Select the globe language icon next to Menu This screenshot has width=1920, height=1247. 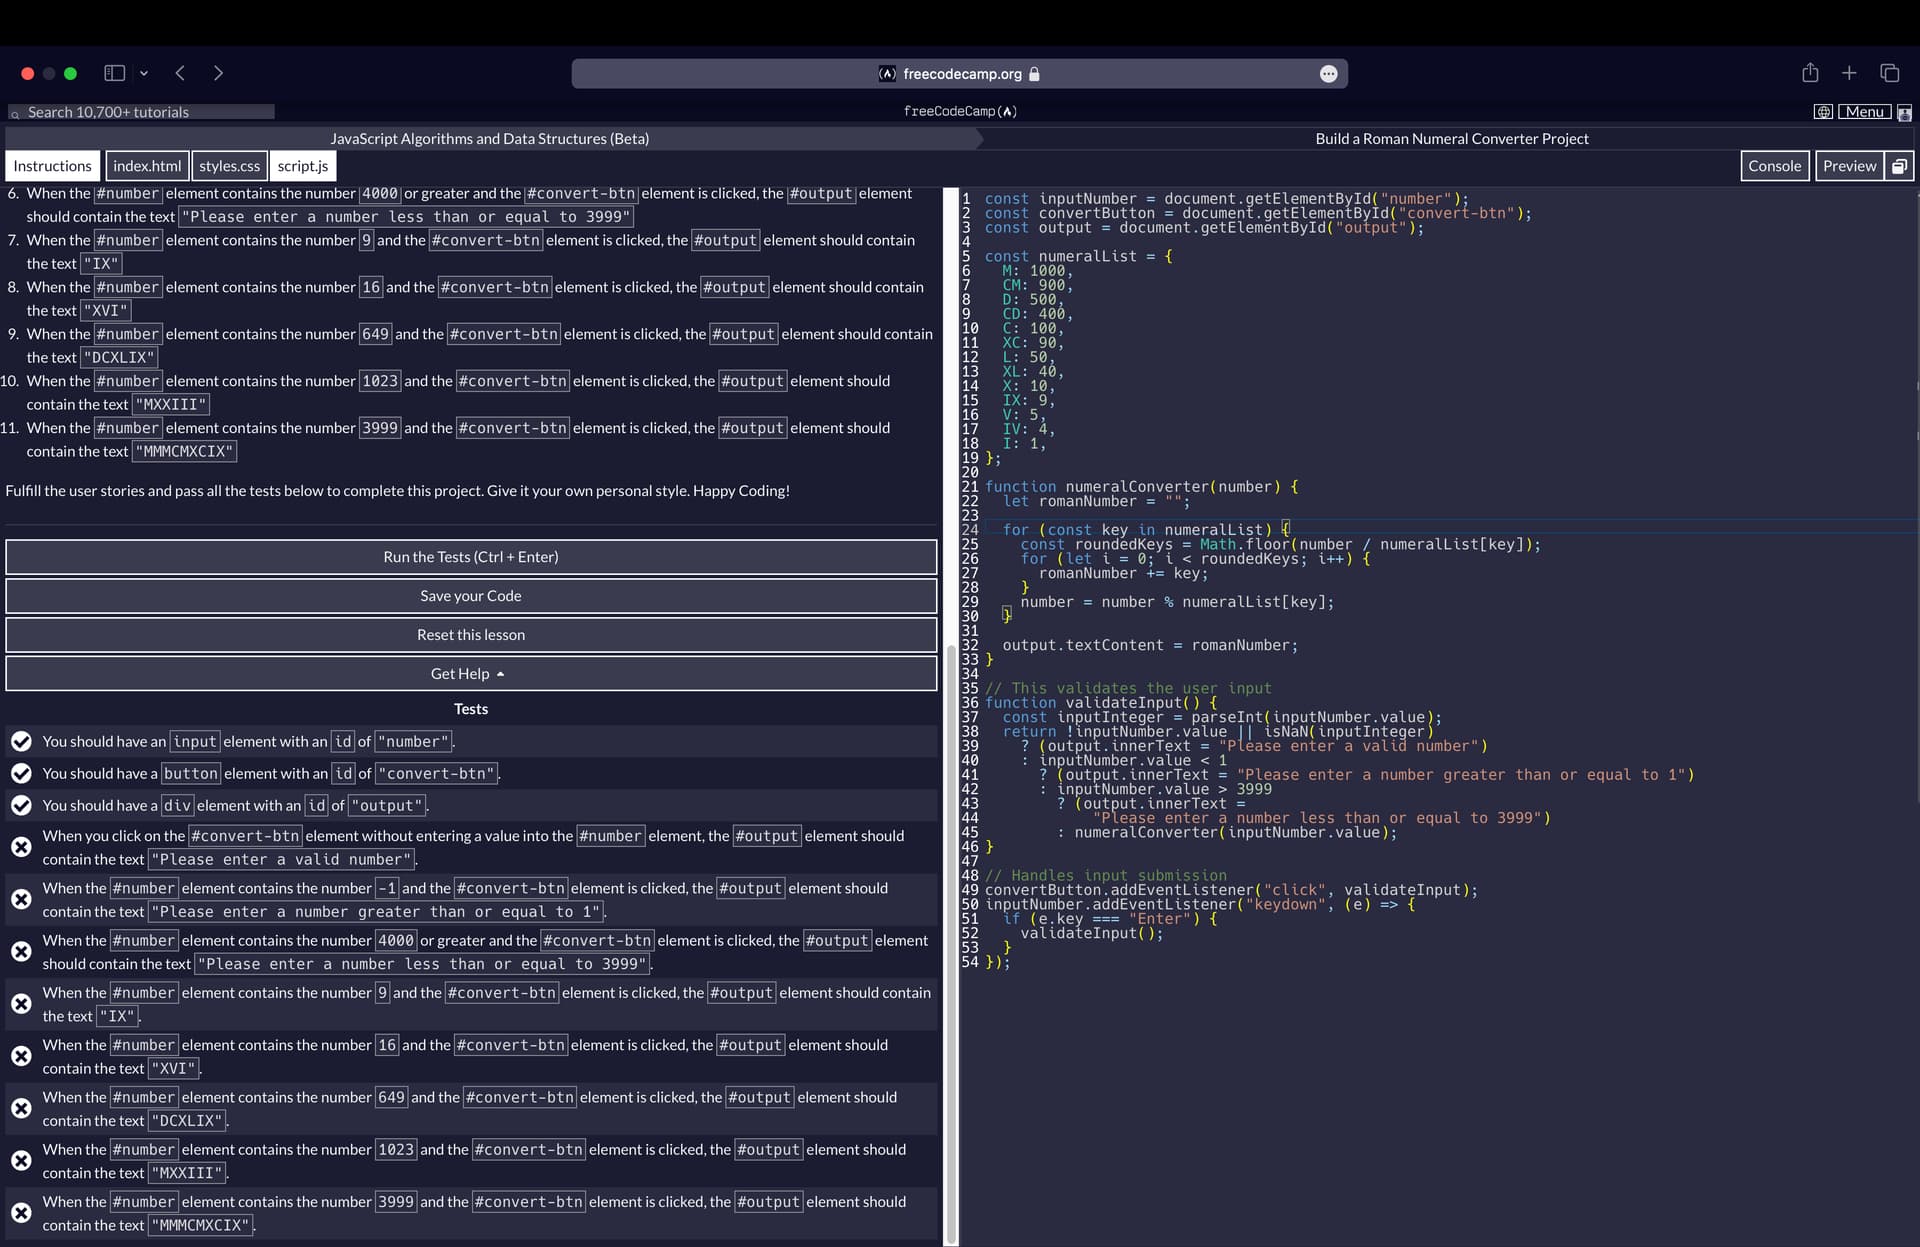click(1823, 111)
